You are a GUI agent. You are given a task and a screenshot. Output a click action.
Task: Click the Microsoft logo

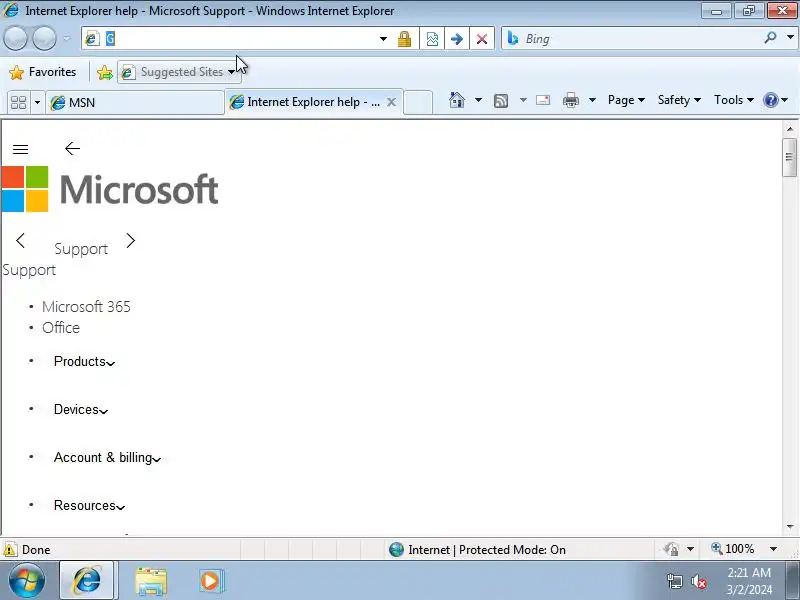(x=110, y=189)
